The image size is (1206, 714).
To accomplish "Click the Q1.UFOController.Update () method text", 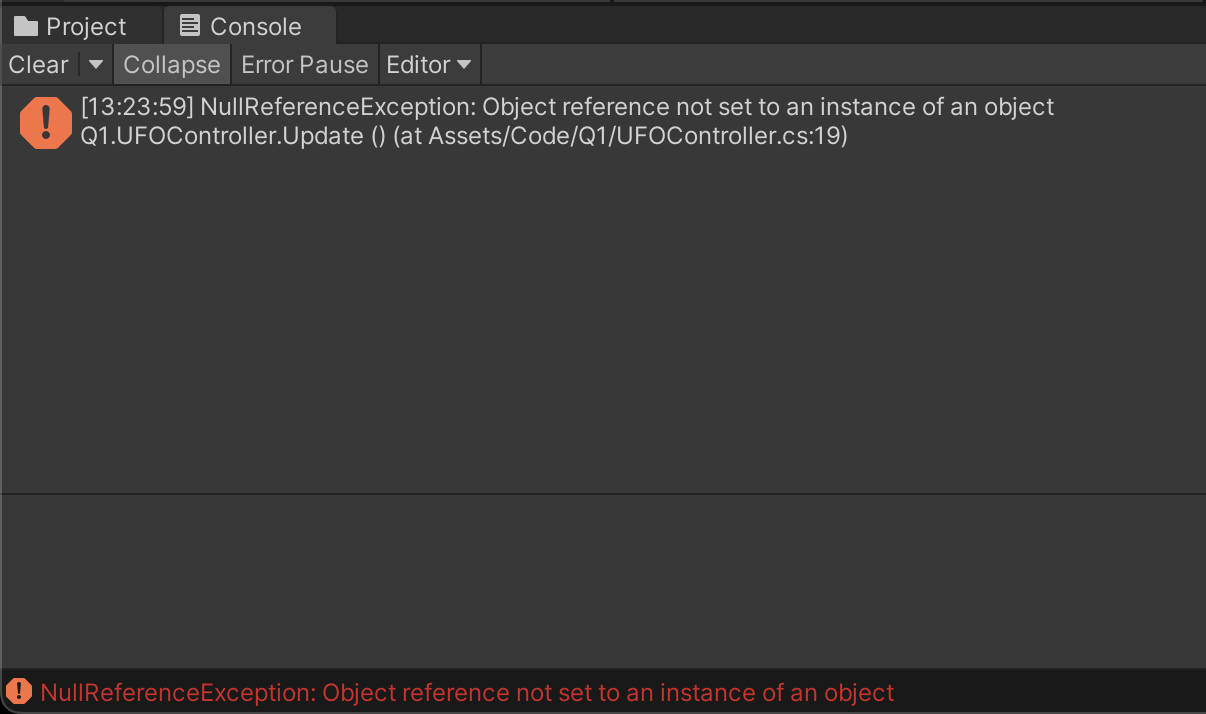I will point(232,136).
